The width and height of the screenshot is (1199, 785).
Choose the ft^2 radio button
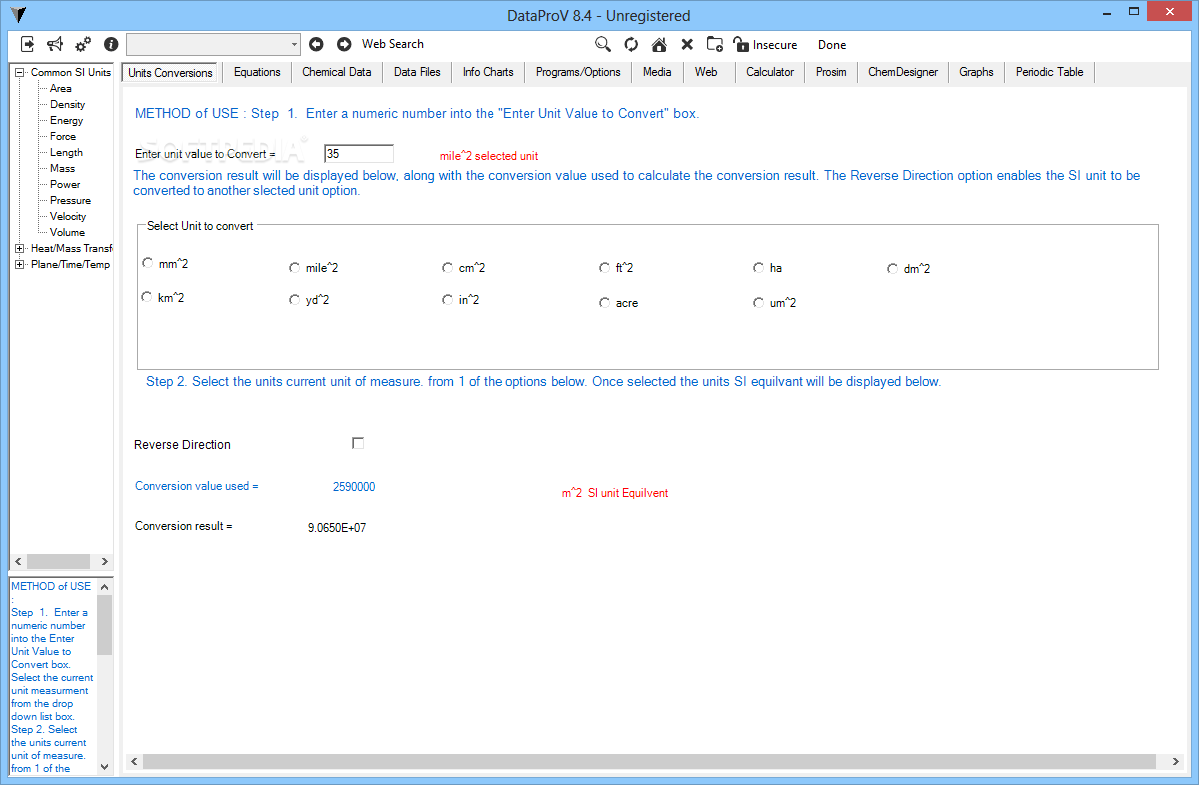[604, 268]
